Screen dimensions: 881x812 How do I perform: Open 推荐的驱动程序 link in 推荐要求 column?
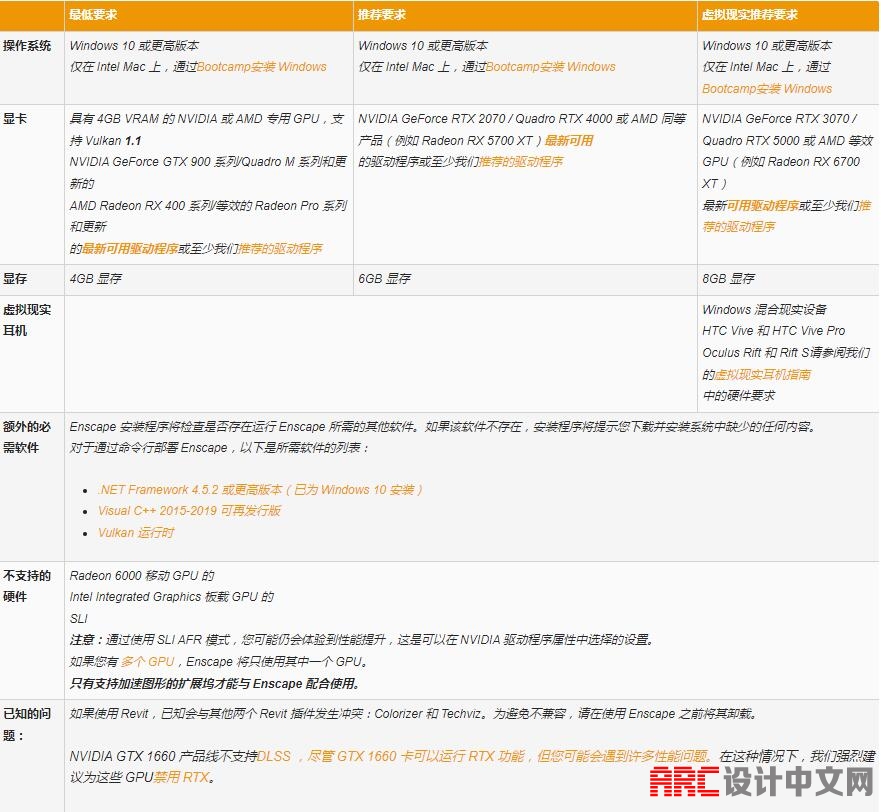point(520,162)
